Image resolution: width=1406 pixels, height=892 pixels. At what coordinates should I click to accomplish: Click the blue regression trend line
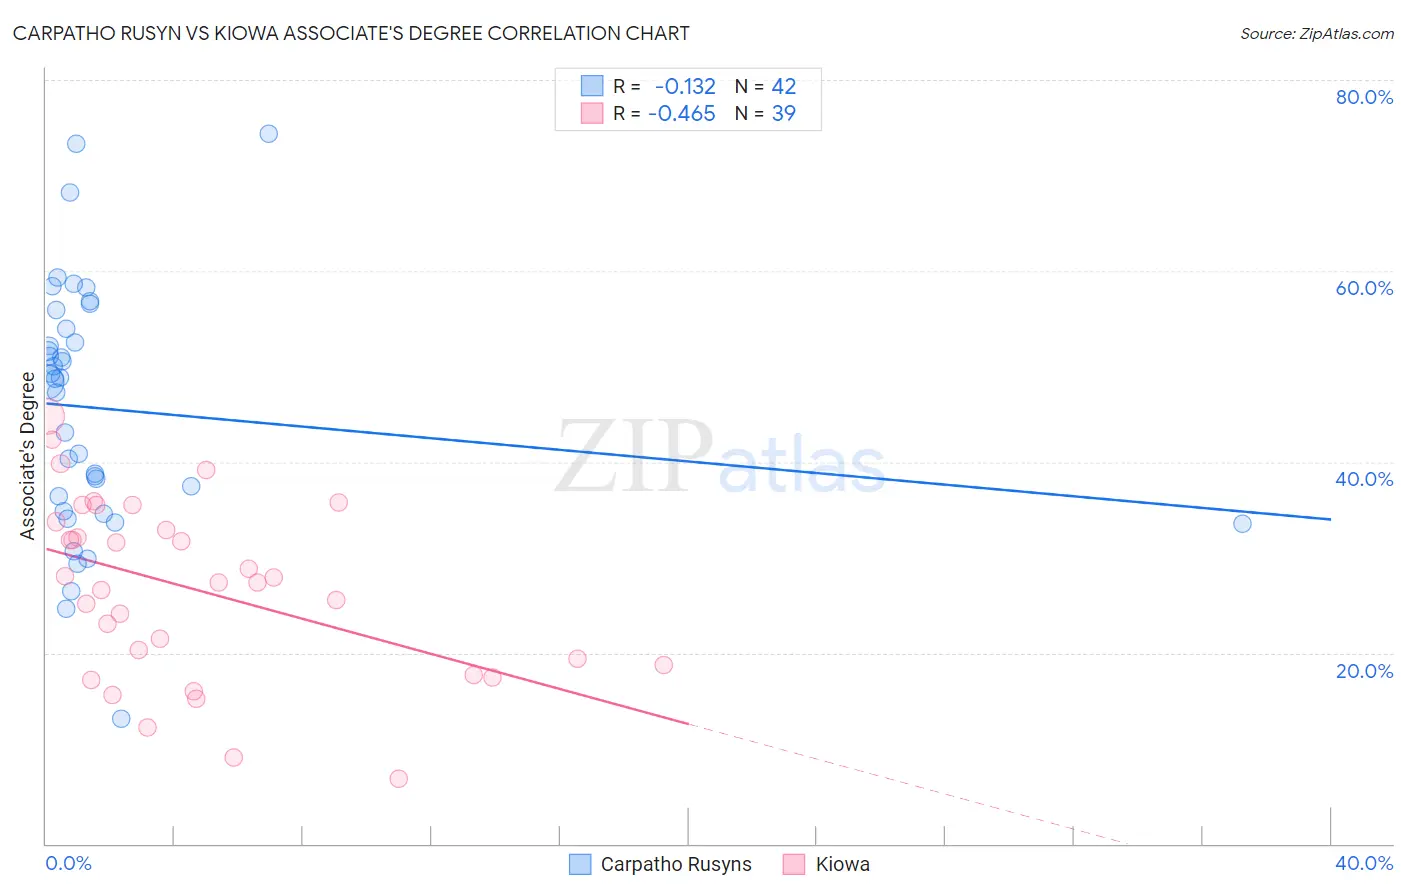pos(688,461)
